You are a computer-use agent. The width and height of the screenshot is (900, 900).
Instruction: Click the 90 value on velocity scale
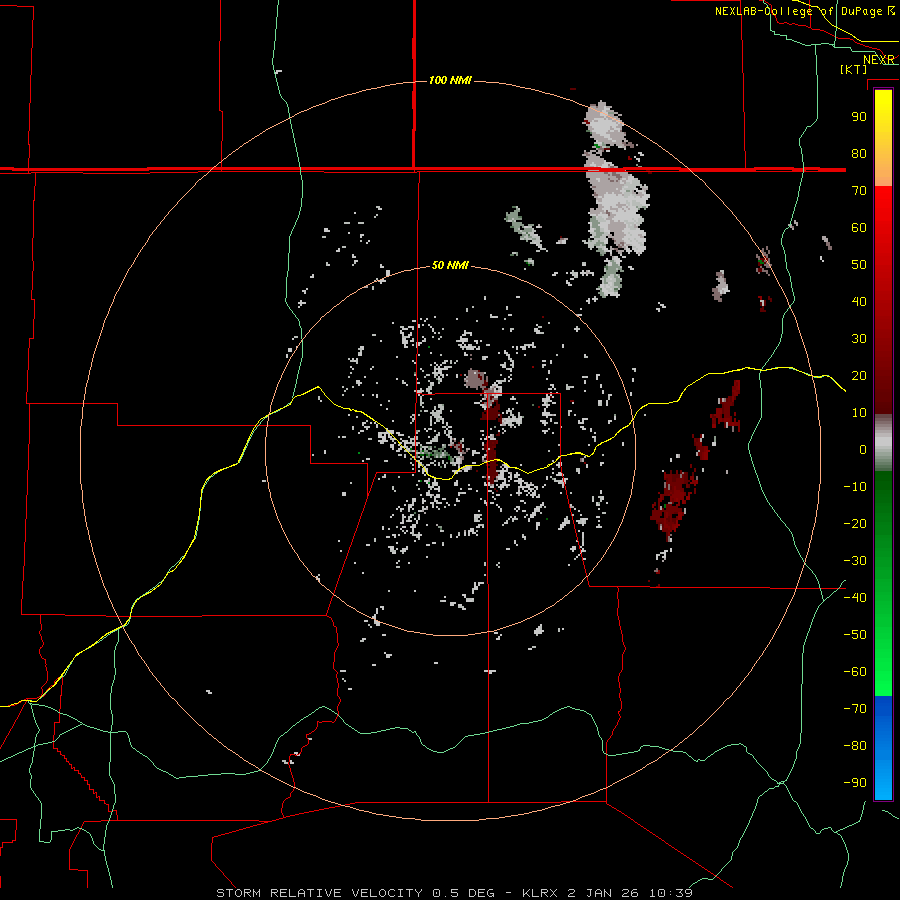pos(859,117)
